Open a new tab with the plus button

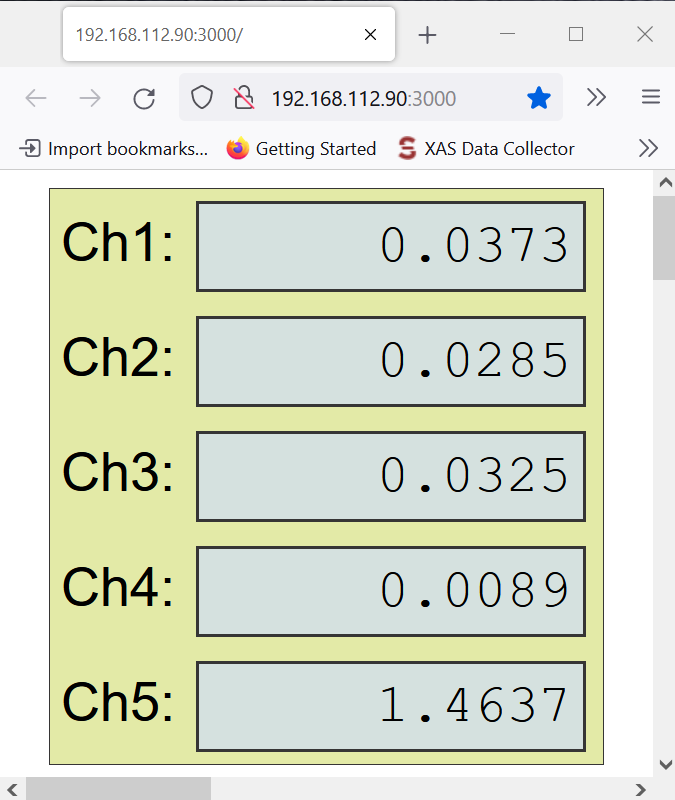[x=427, y=35]
